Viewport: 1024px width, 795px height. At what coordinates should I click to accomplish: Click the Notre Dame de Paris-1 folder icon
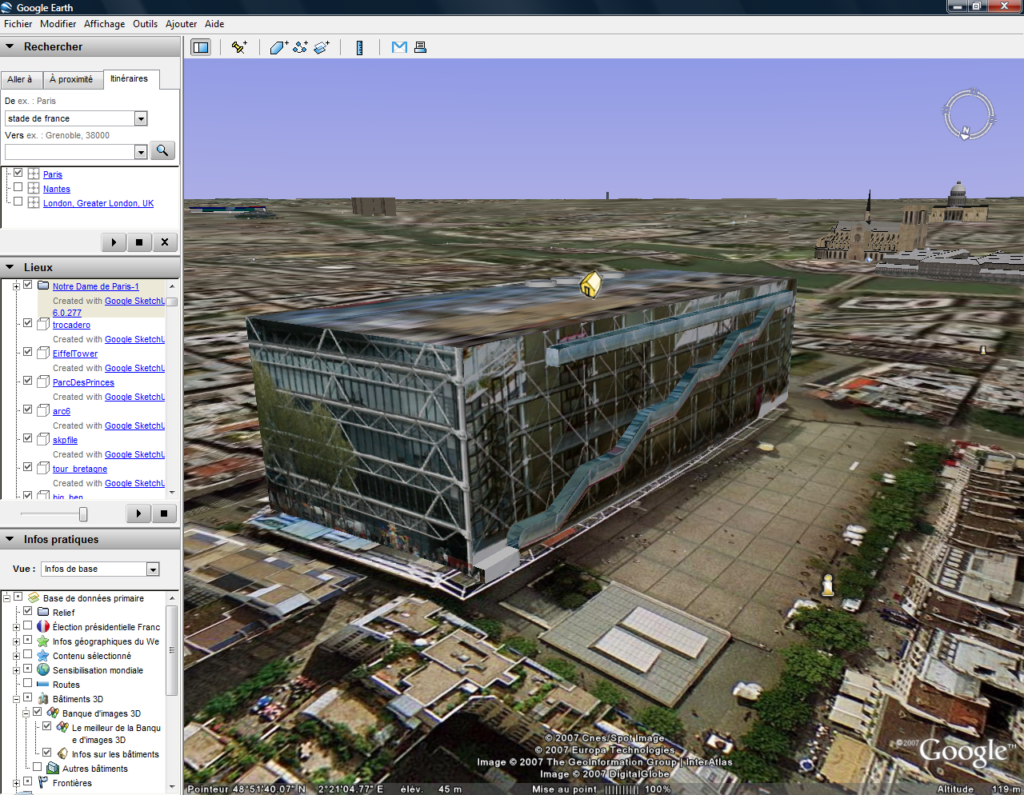tap(43, 285)
